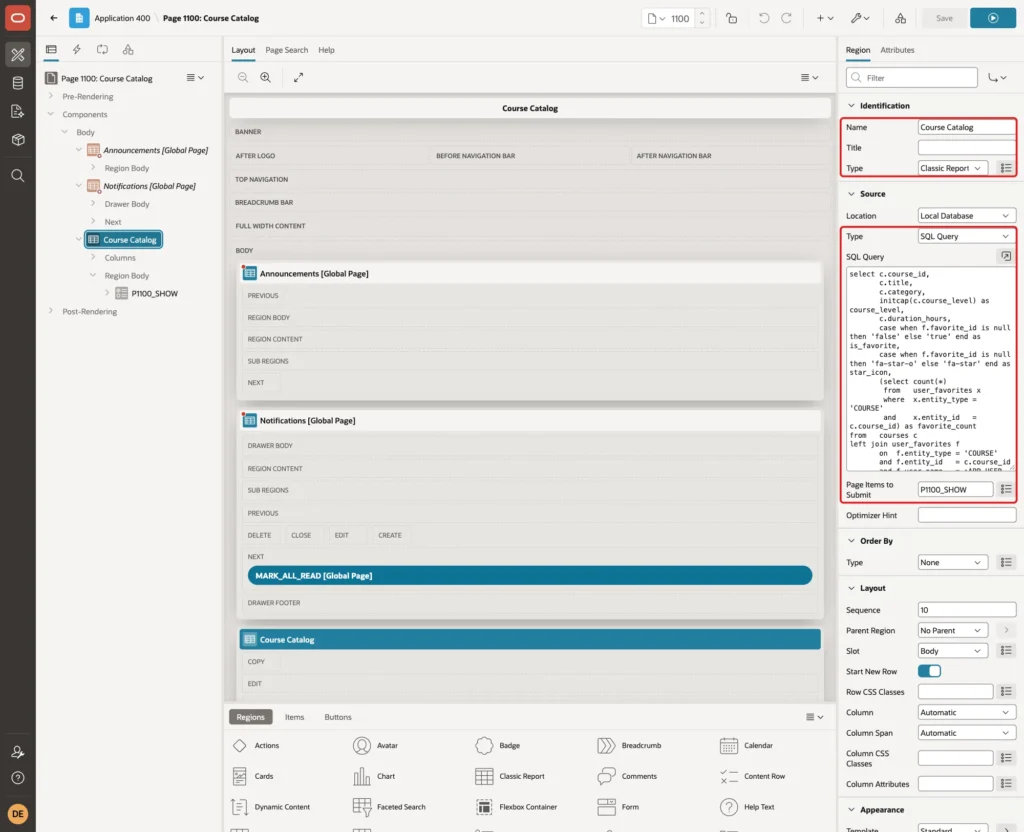Open the Source Type SQL Query dropdown
Image resolution: width=1024 pixels, height=832 pixels.
click(x=967, y=236)
